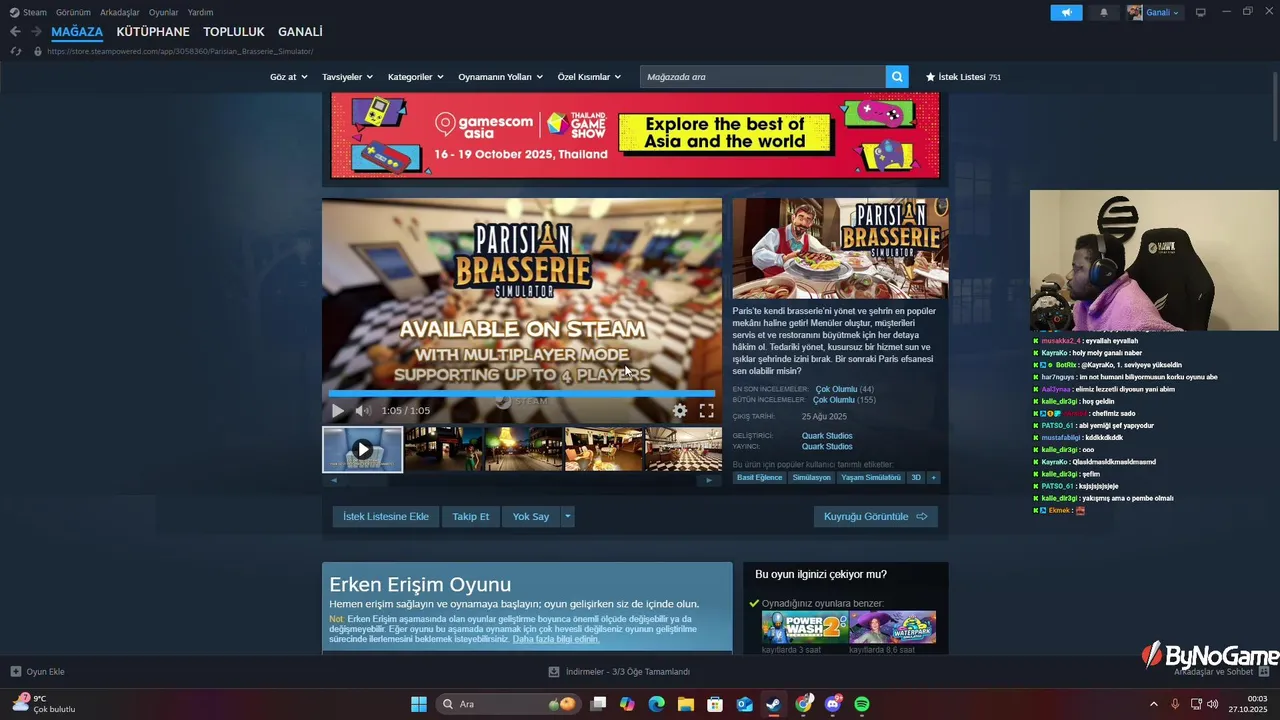The height and width of the screenshot is (720, 1280).
Task: Open Windows Start menu
Action: point(419,704)
